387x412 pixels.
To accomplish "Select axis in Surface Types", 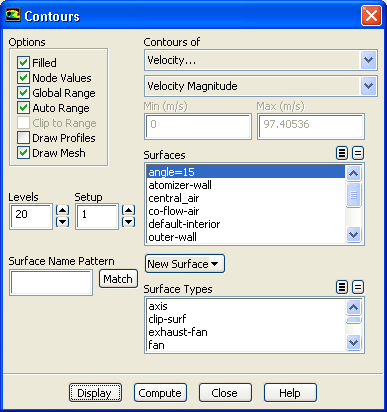I will 246,306.
